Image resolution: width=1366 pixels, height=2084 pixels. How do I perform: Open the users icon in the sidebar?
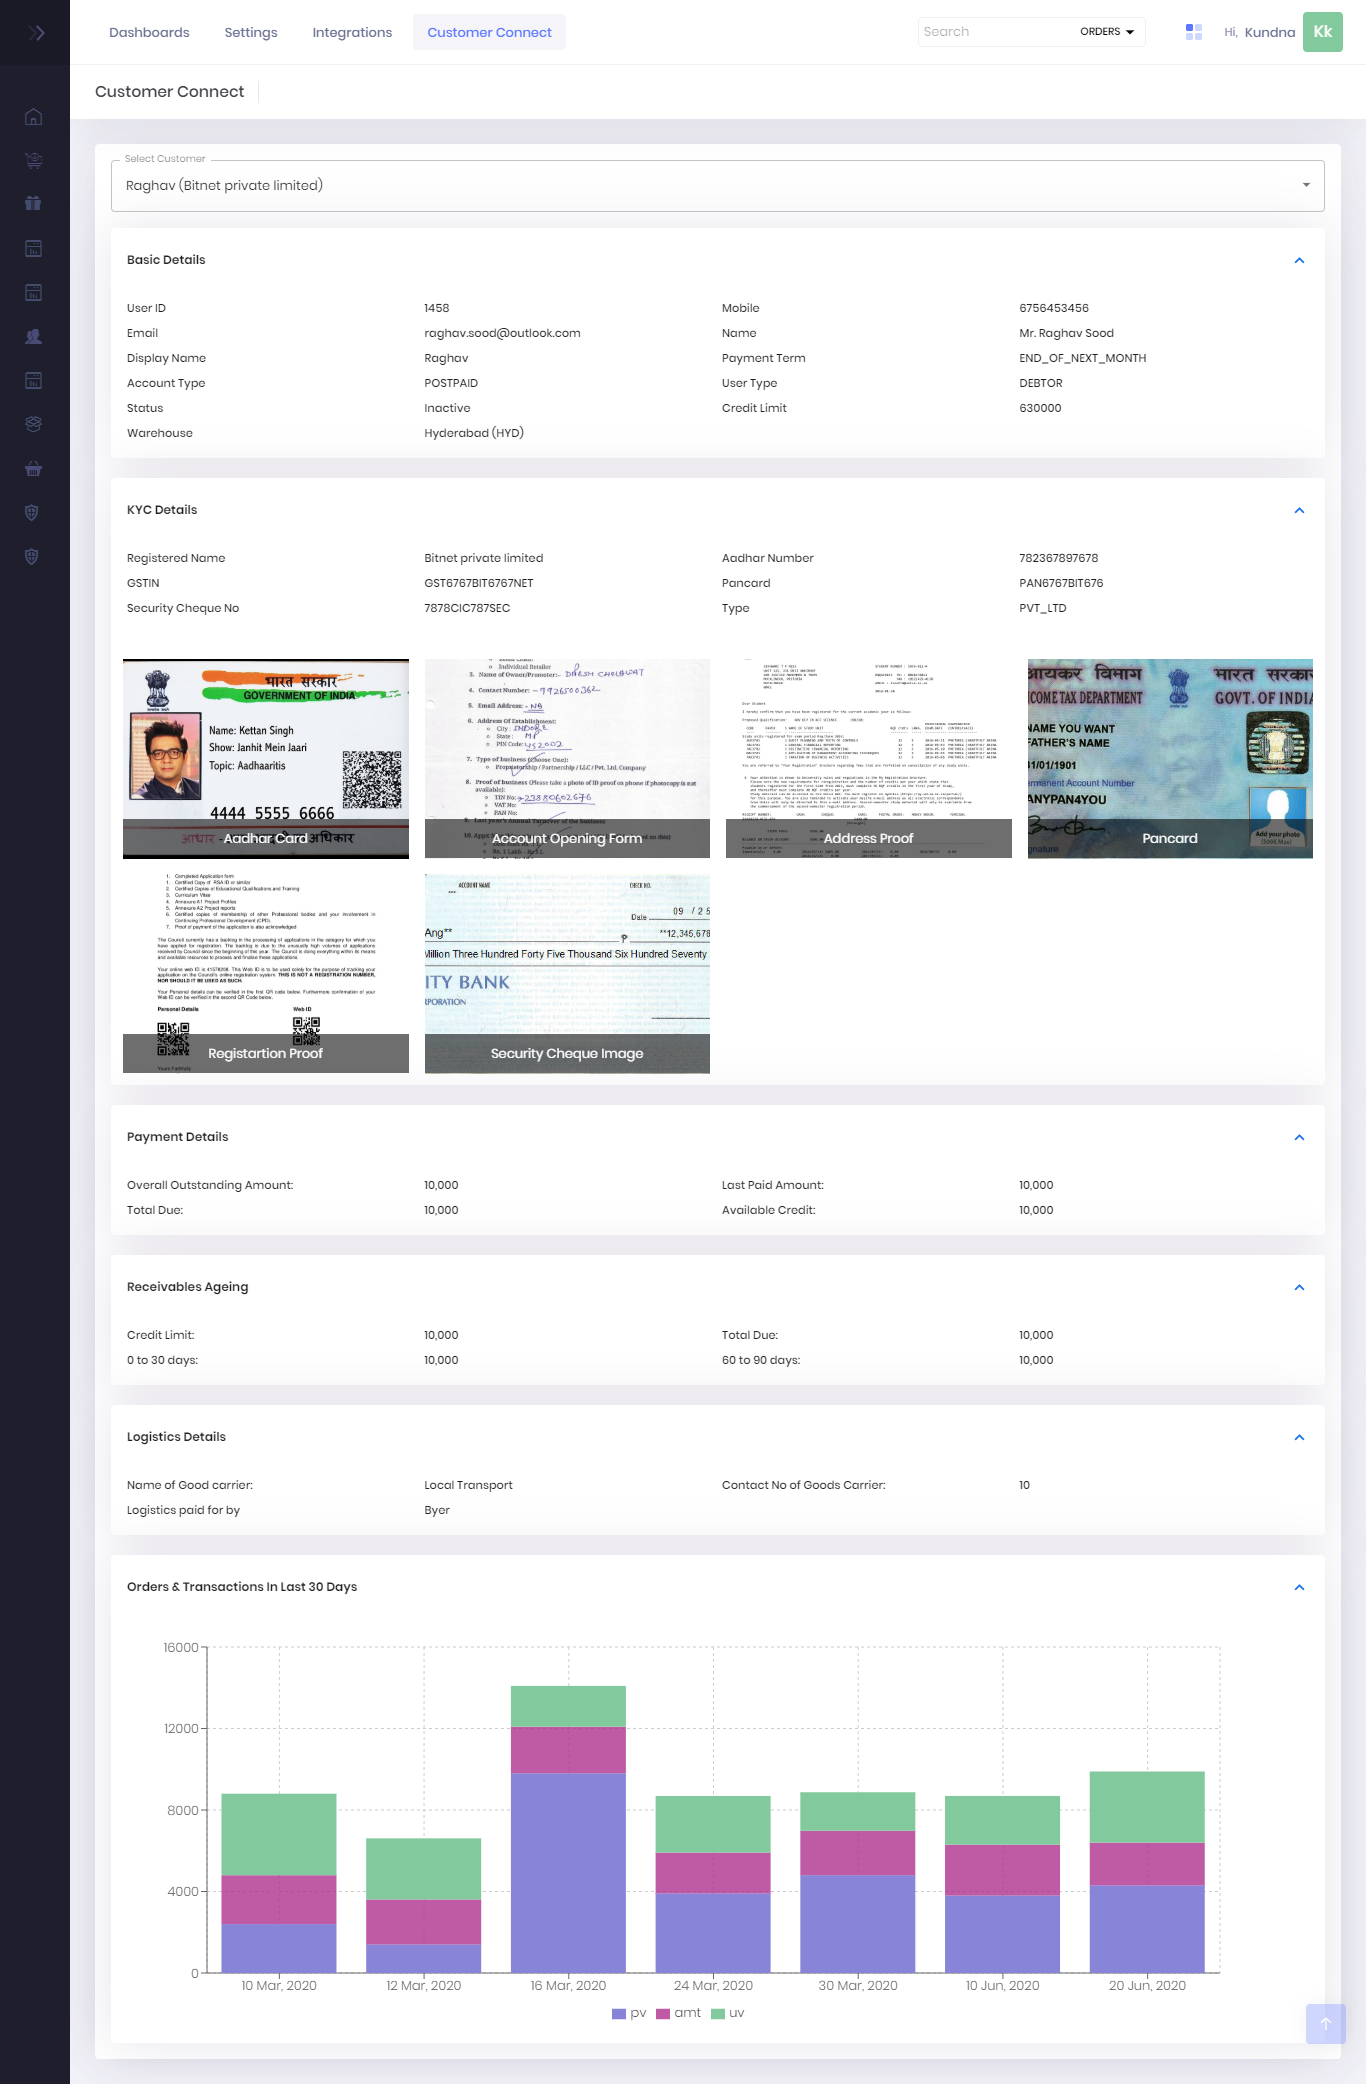click(33, 336)
